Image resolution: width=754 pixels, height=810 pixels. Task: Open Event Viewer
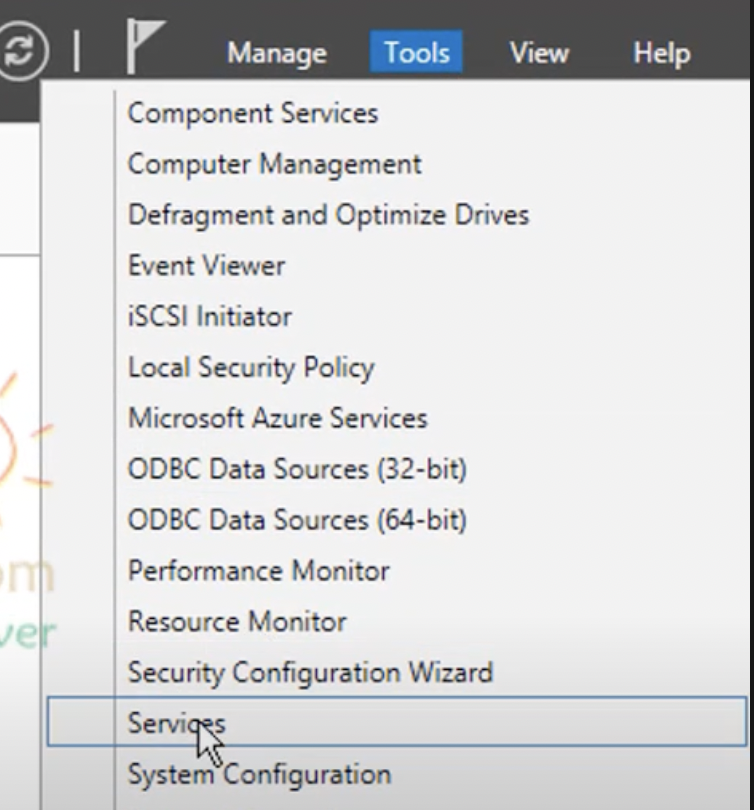tap(205, 265)
